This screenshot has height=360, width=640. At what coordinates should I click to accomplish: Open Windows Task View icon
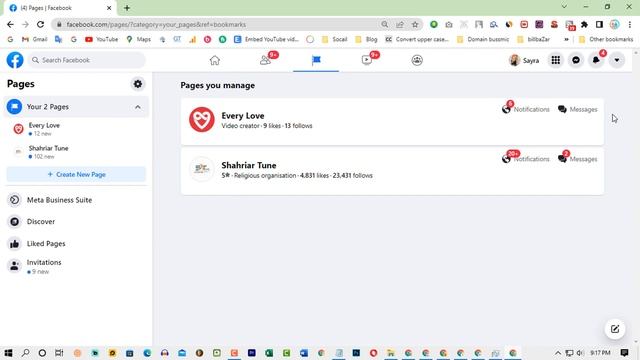pyautogui.click(x=59, y=353)
